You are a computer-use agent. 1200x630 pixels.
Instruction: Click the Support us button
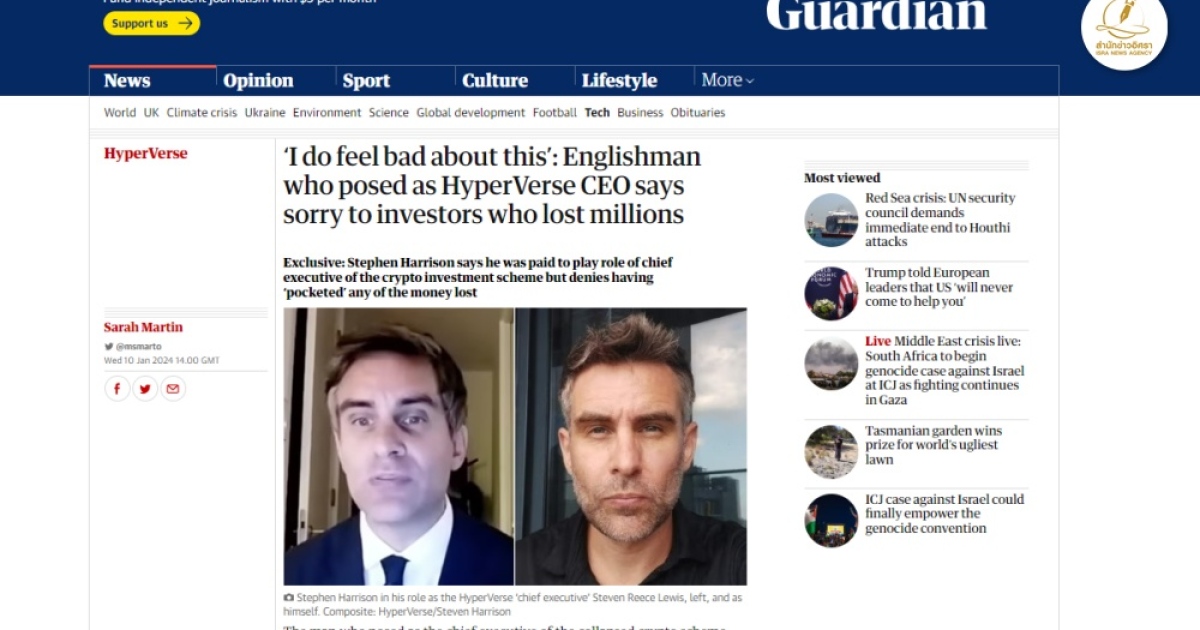pyautogui.click(x=152, y=23)
